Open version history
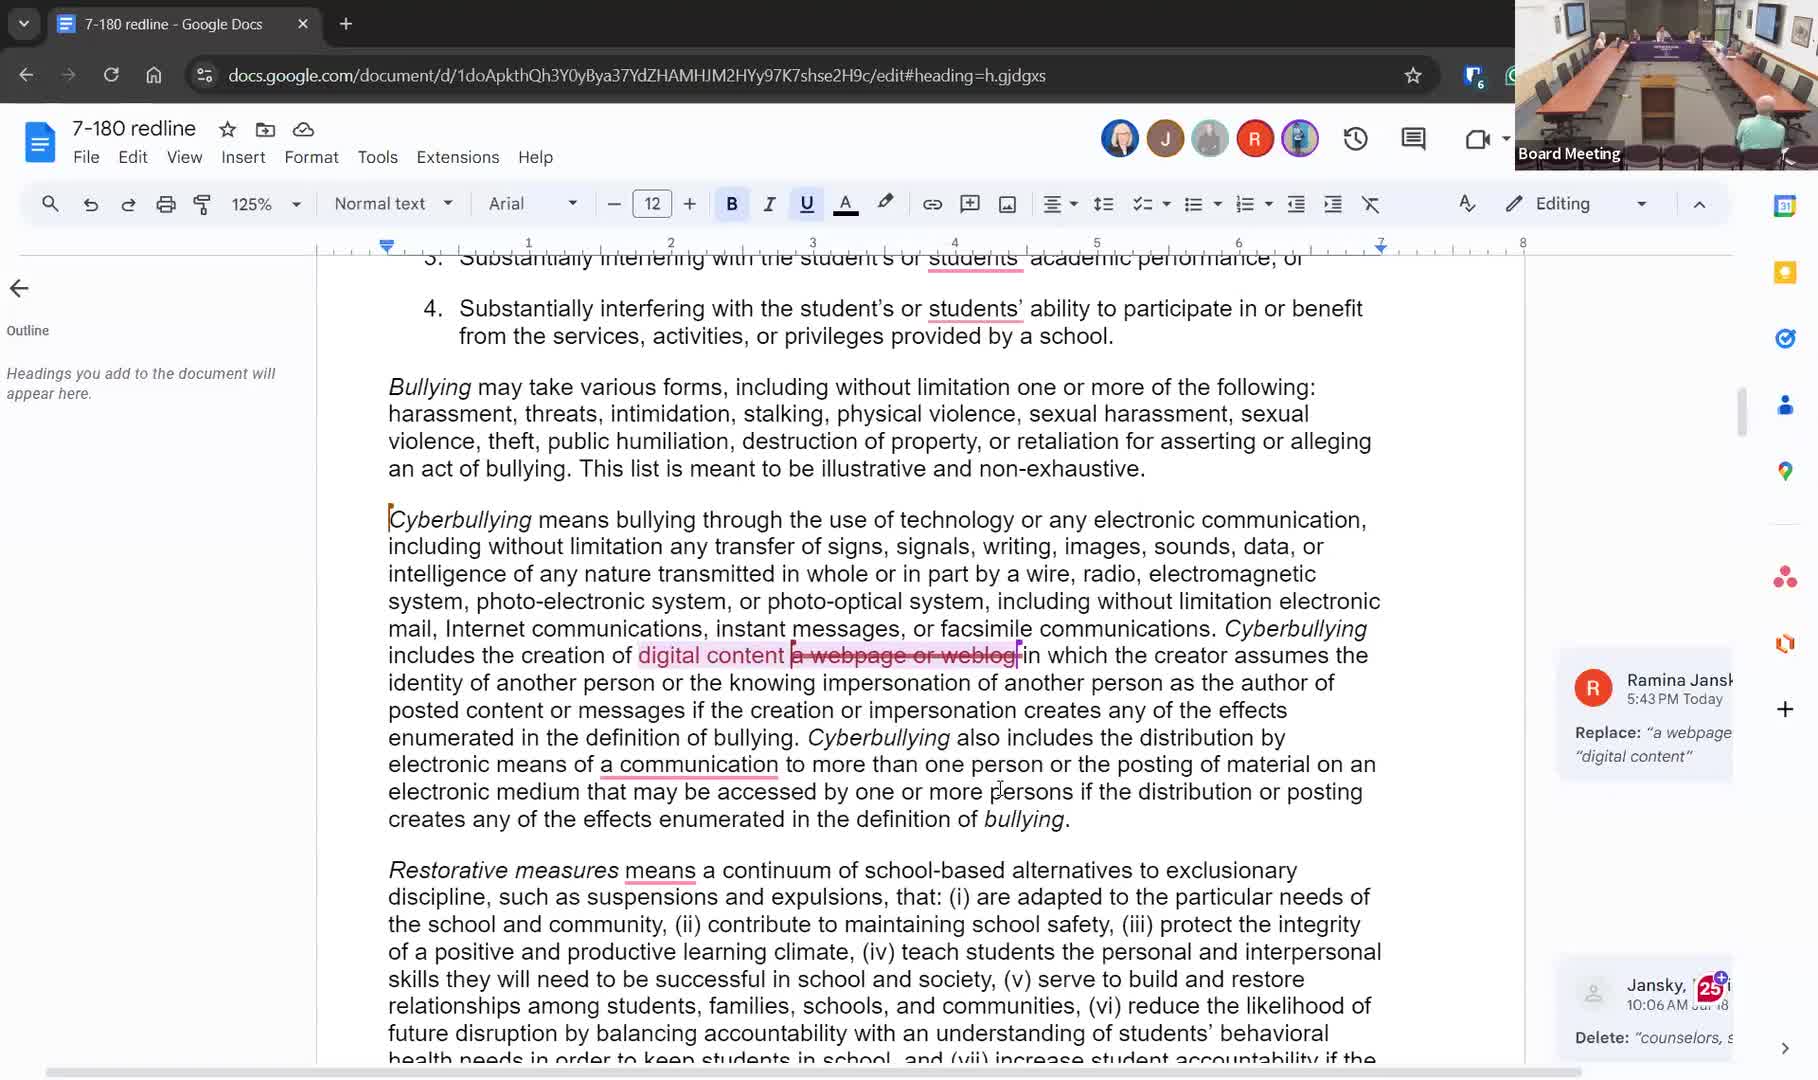The height and width of the screenshot is (1080, 1818). coord(1356,139)
